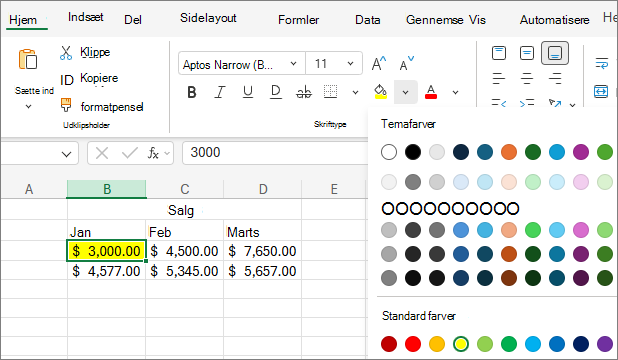Screen dimensions: 618x360
Task: Expand the fx dropdown arrow
Action: click(x=167, y=153)
